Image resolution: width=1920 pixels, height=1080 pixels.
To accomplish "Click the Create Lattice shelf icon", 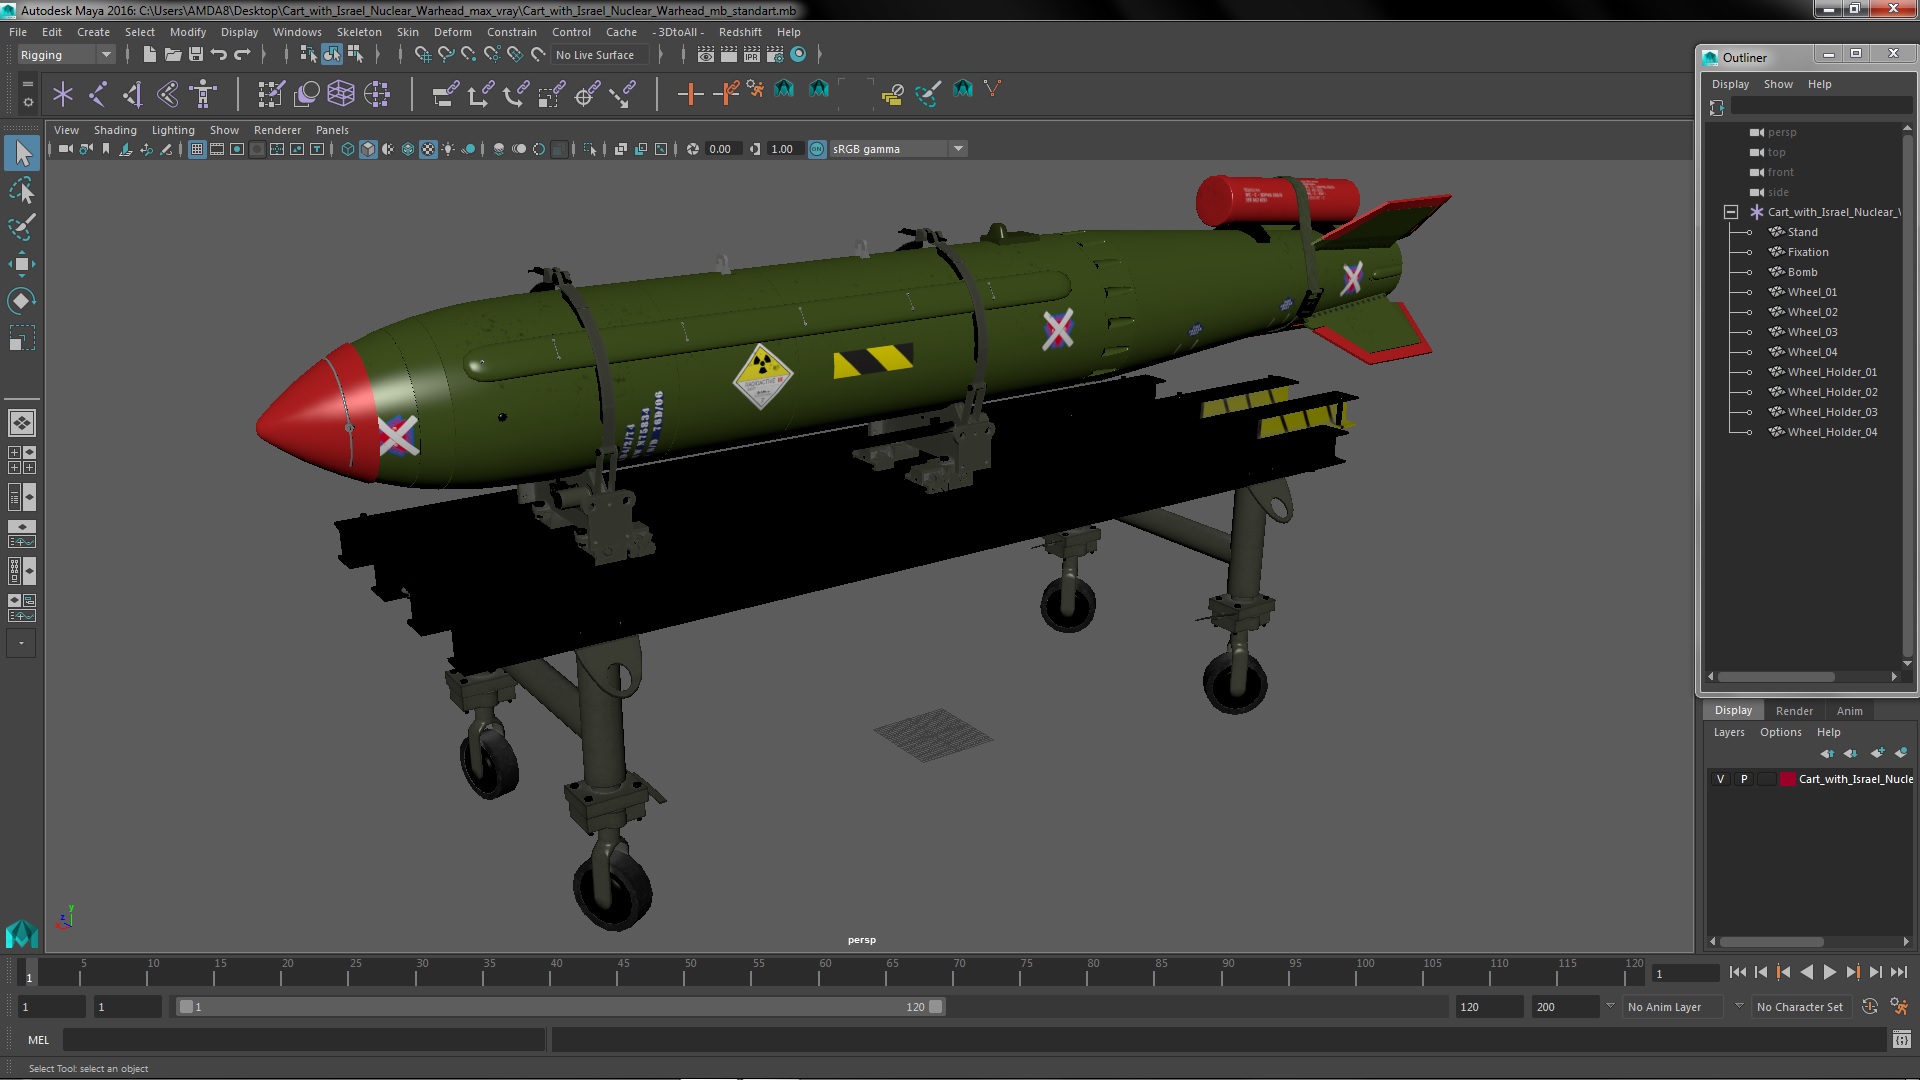I will [x=341, y=94].
